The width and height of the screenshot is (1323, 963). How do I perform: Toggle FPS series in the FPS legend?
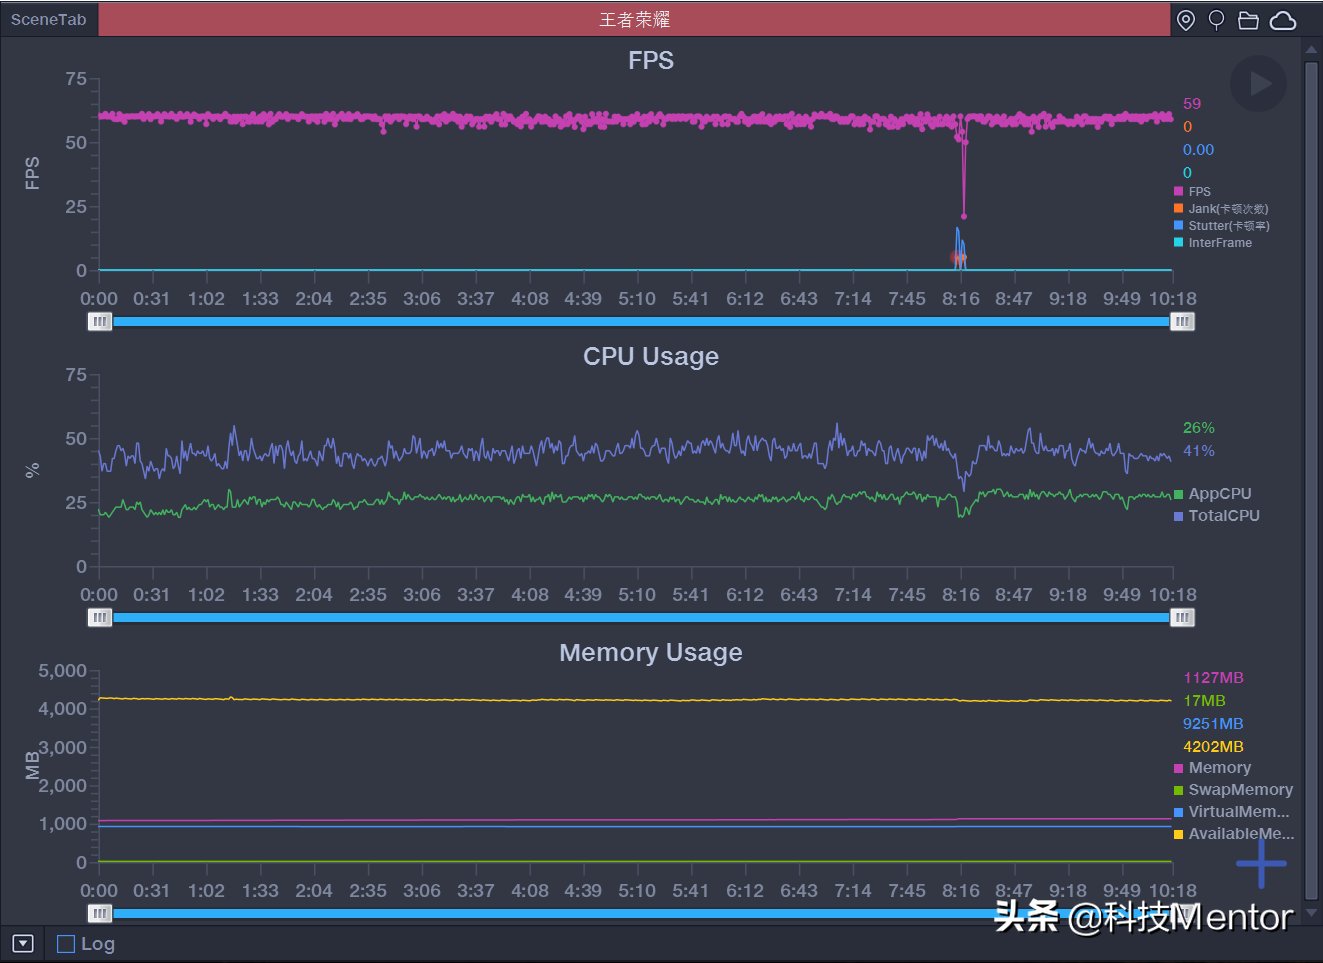[x=1192, y=191]
